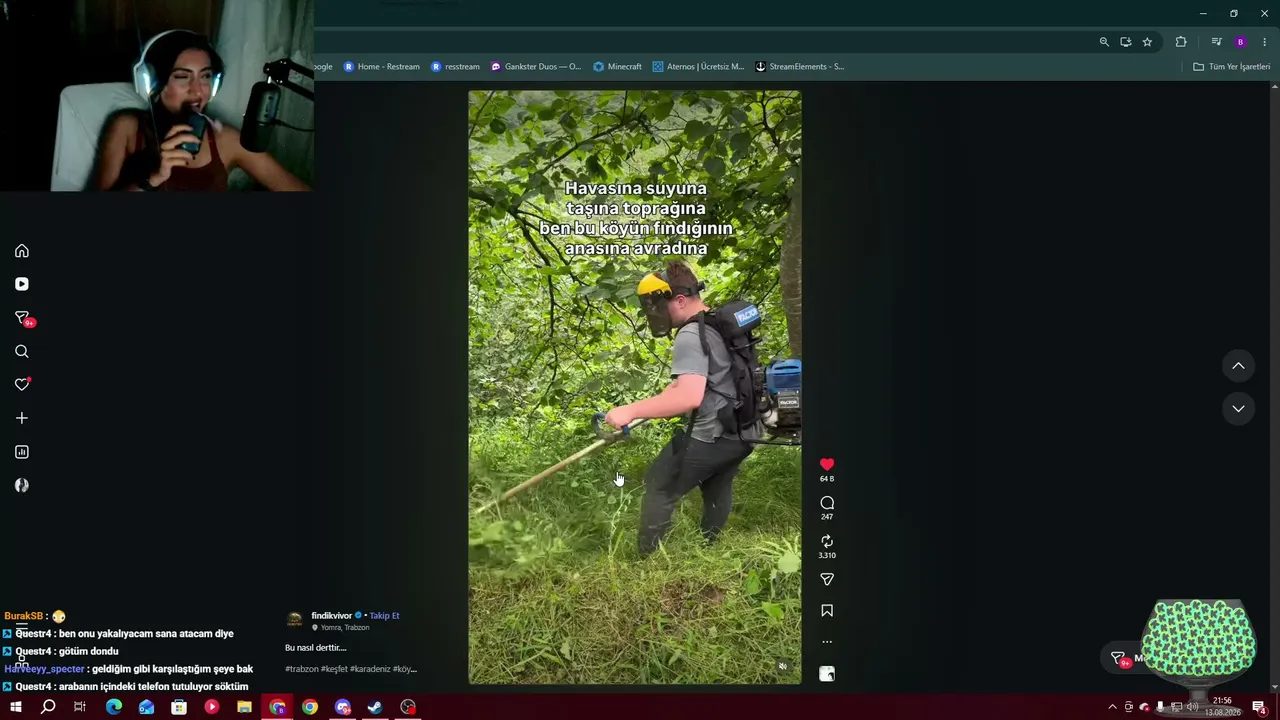Go to previous reel with up chevron
The image size is (1280, 720).
tap(1238, 366)
